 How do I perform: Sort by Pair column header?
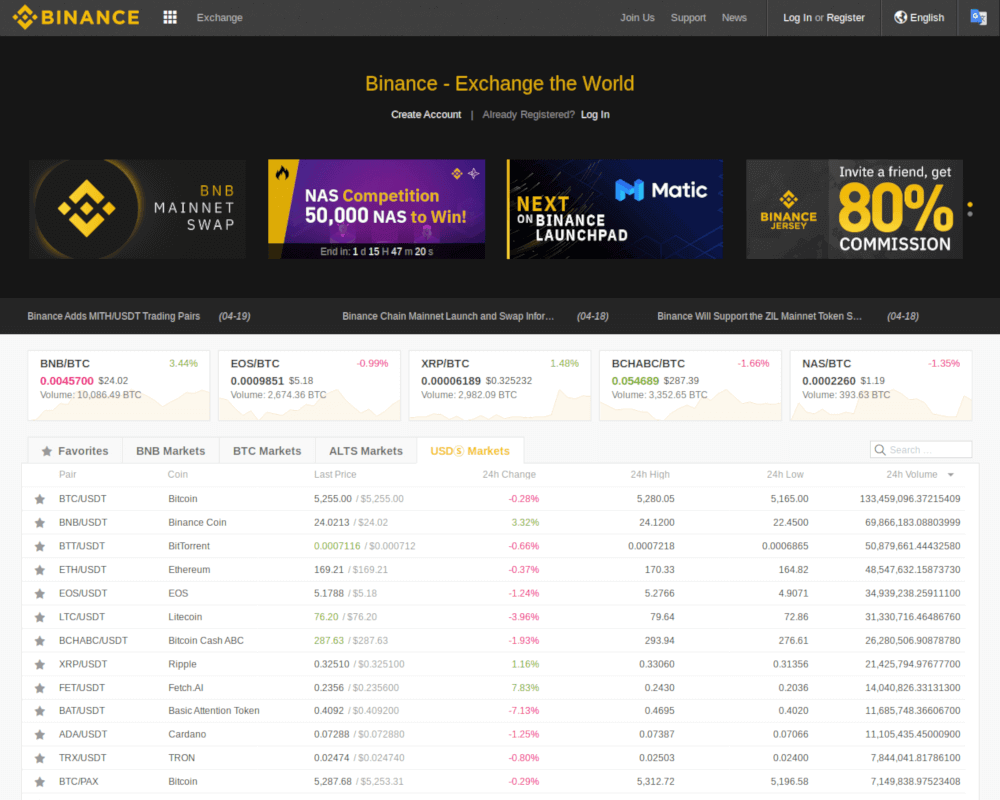coord(68,475)
